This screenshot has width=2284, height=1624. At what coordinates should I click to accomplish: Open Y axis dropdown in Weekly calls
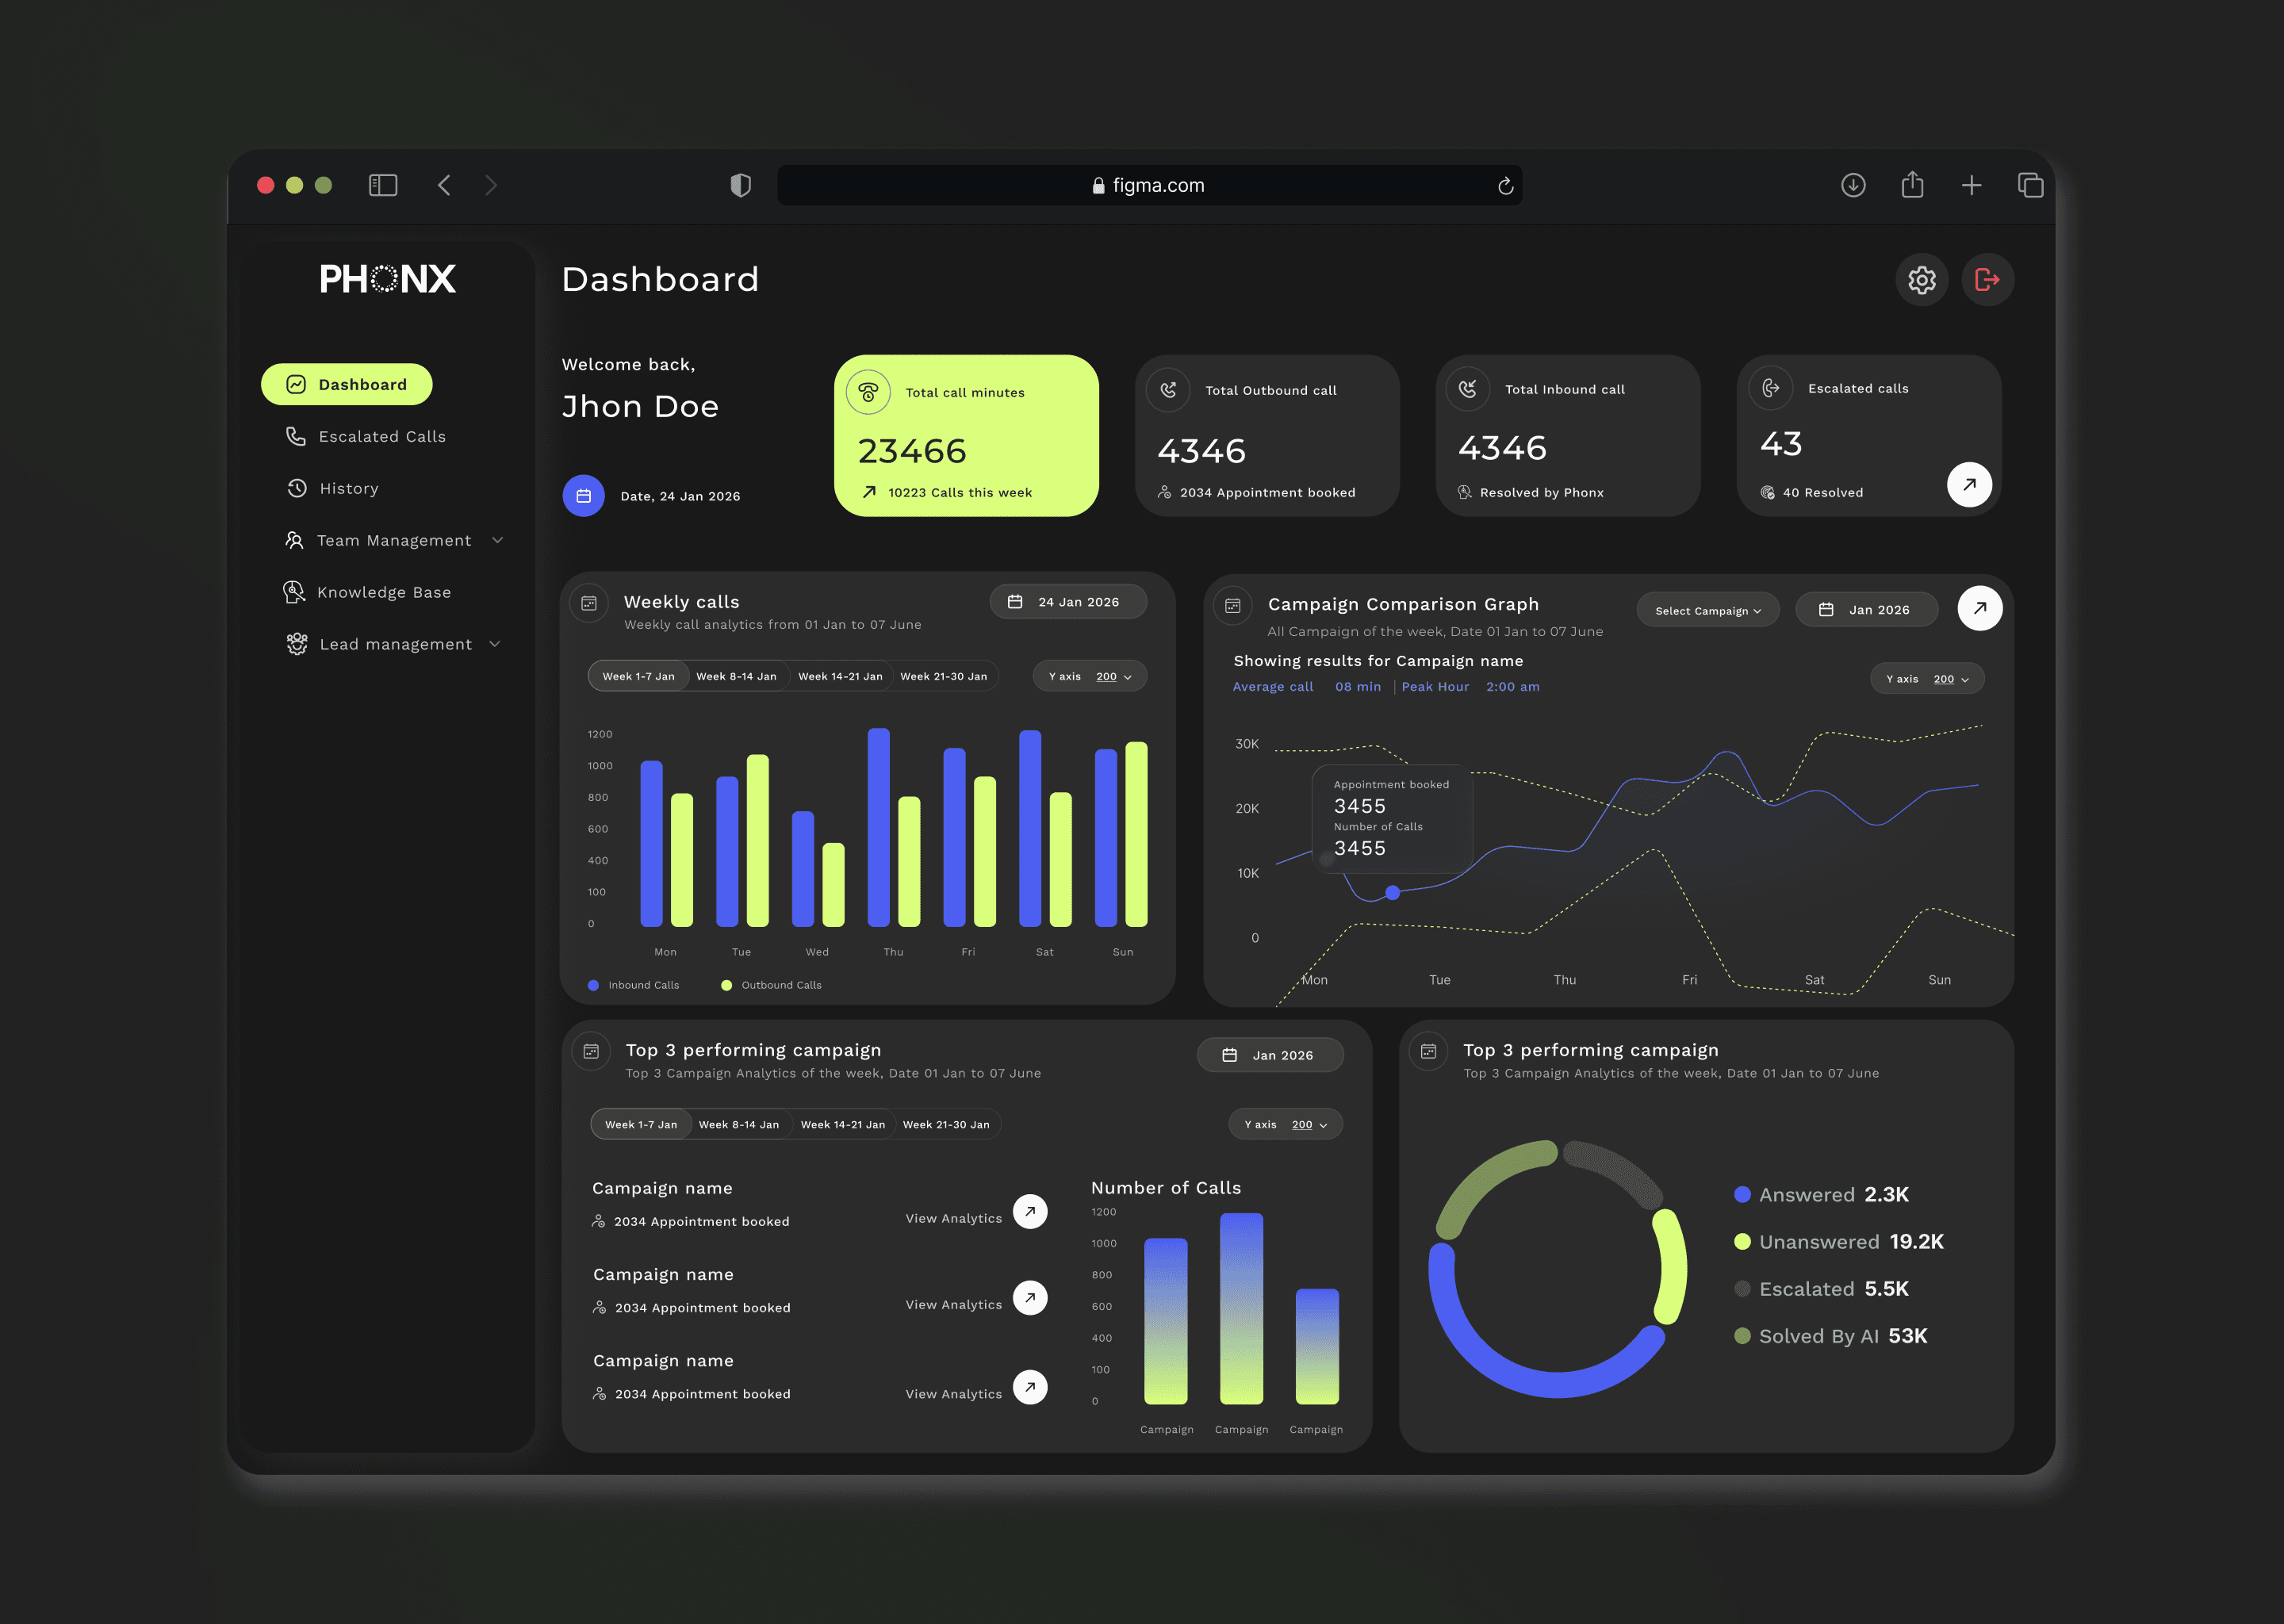[1090, 676]
